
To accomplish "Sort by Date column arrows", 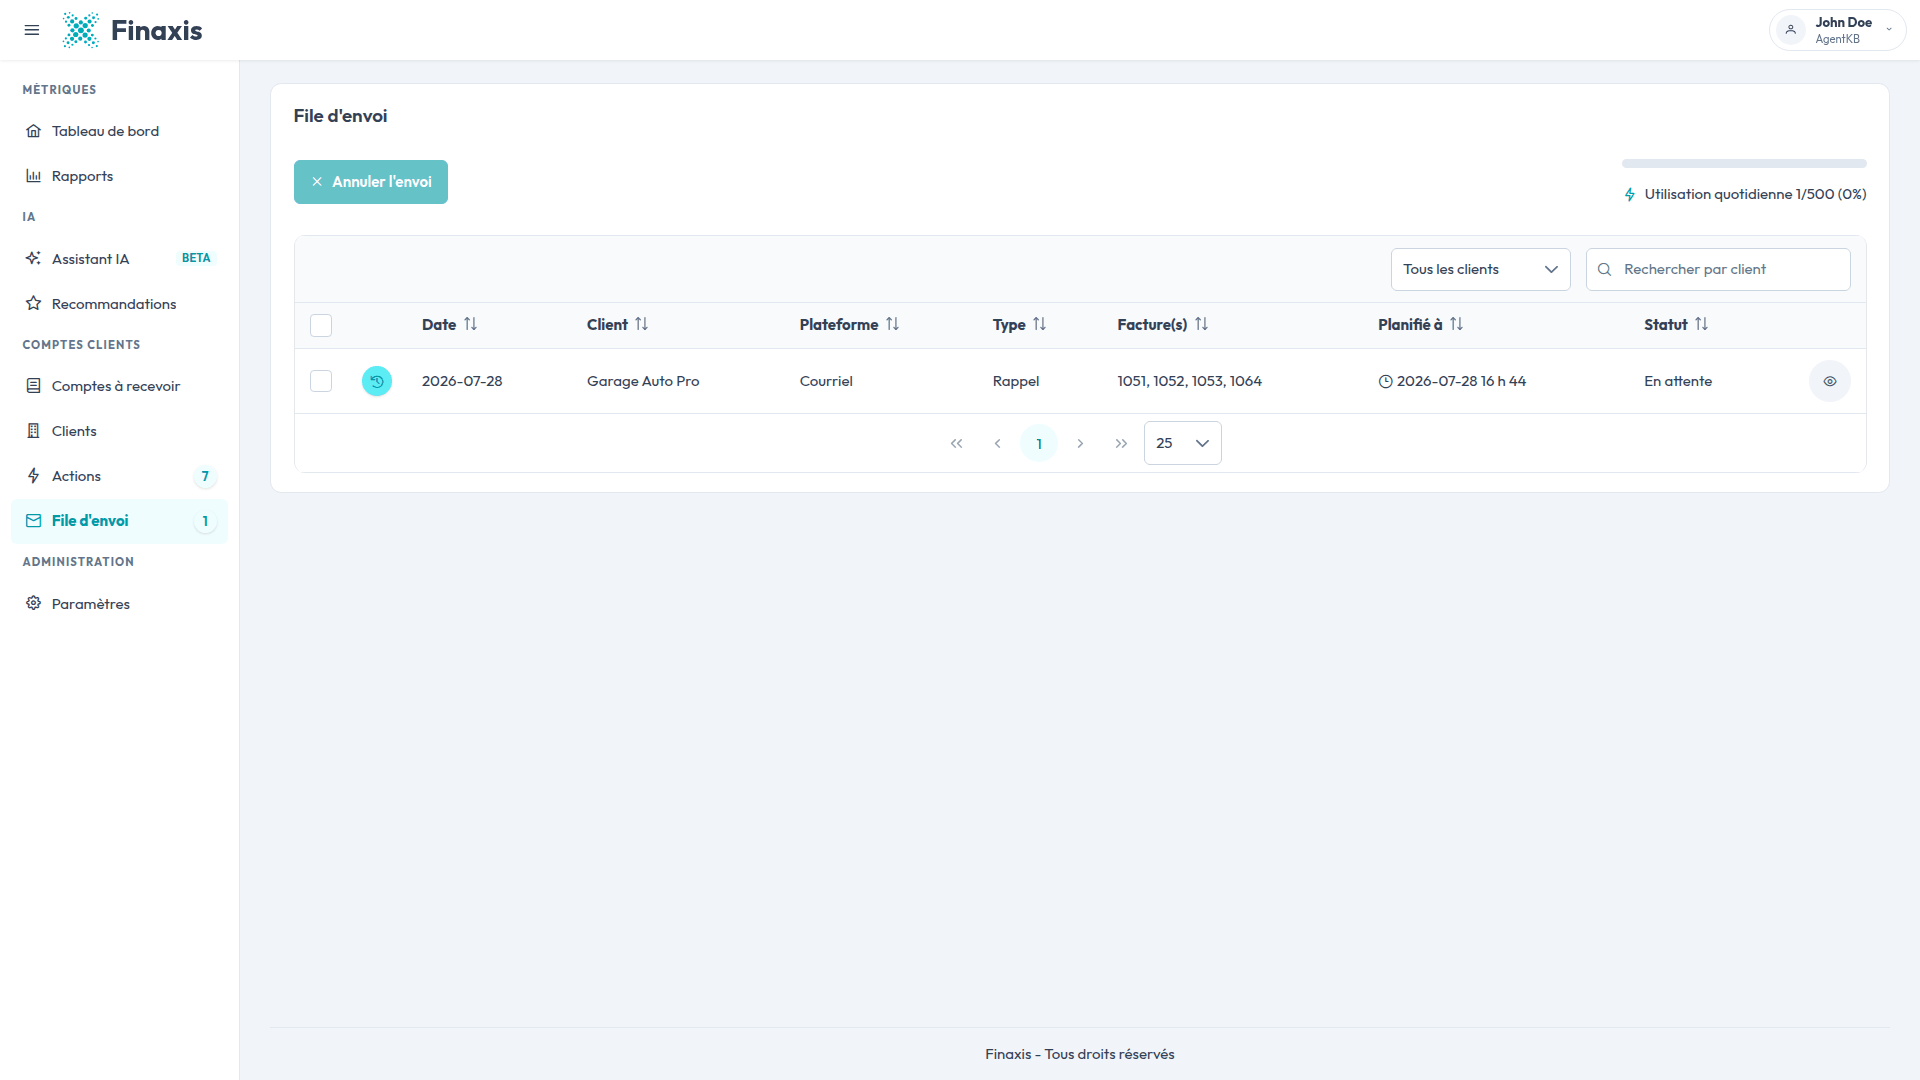I will 471,324.
